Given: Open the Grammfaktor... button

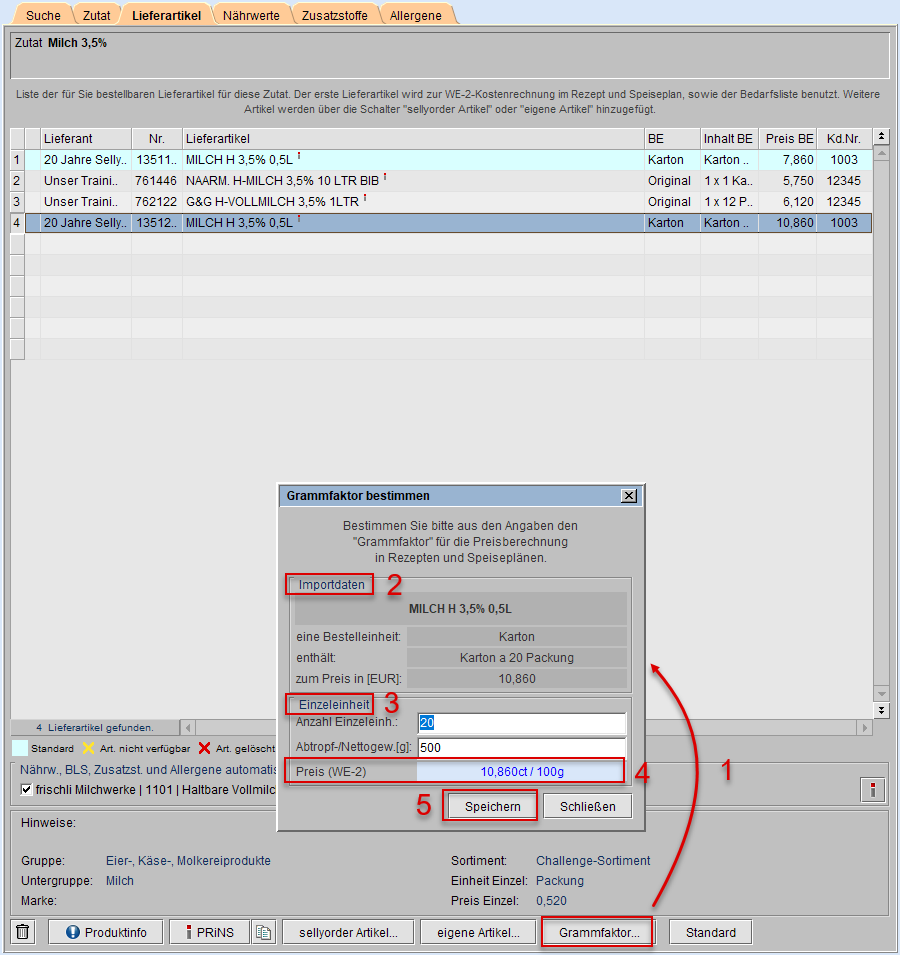Looking at the screenshot, I should [597, 932].
